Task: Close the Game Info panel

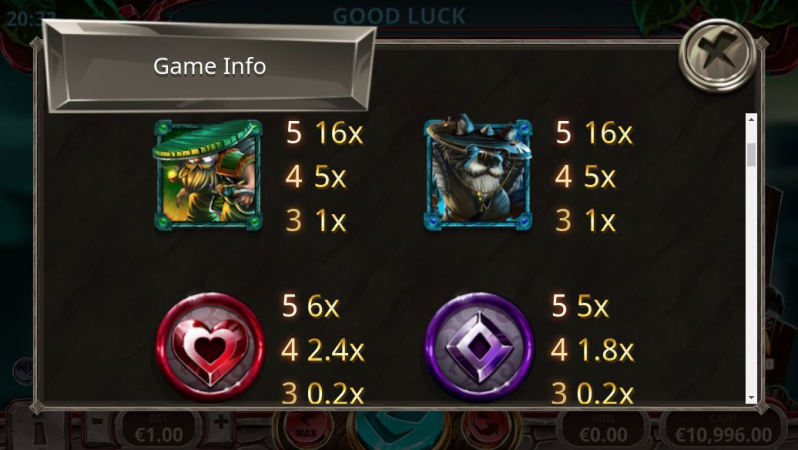Action: click(x=717, y=55)
